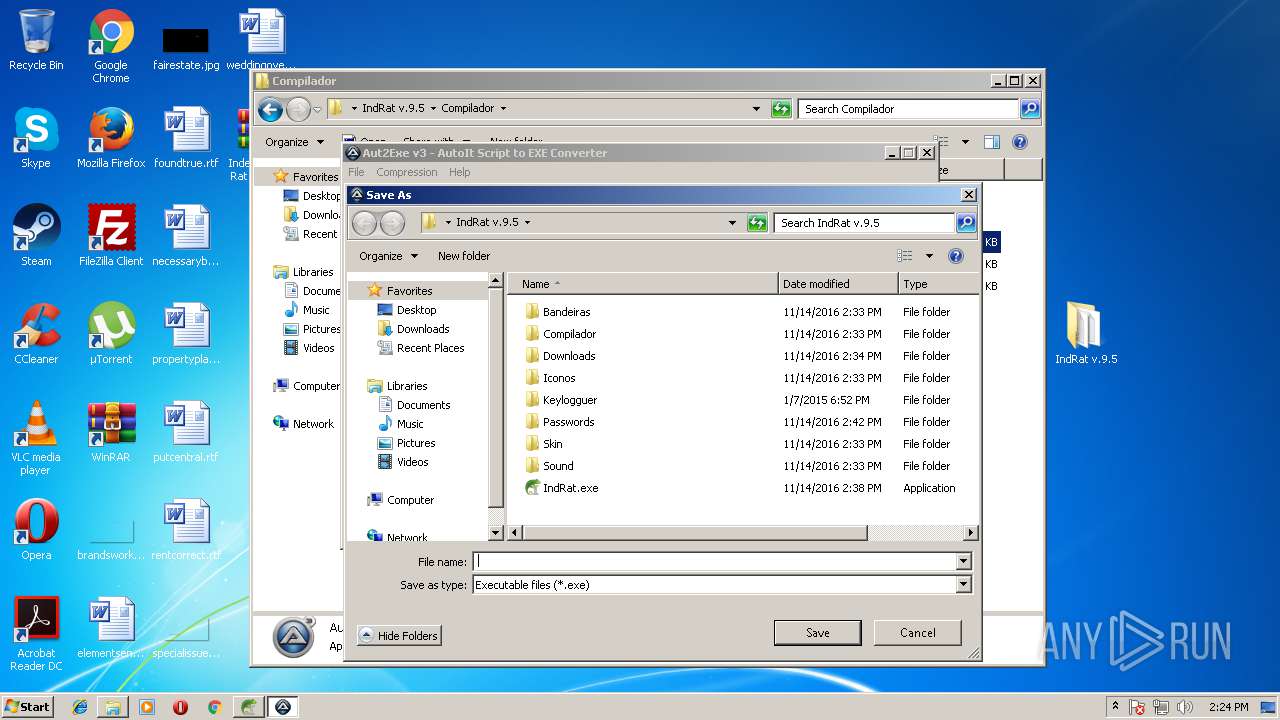This screenshot has height=720, width=1280.
Task: Select Computer in Save As sidebar
Action: click(x=410, y=500)
